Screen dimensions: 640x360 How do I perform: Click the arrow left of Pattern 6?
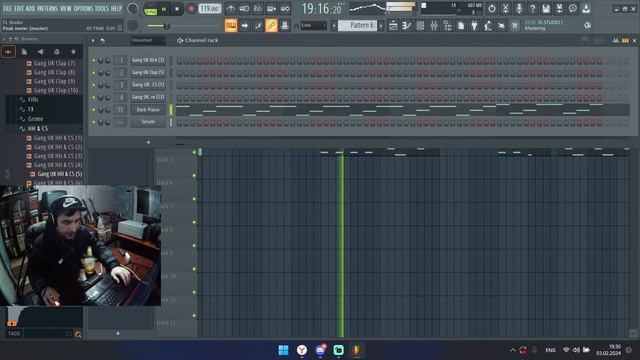[x=334, y=26]
